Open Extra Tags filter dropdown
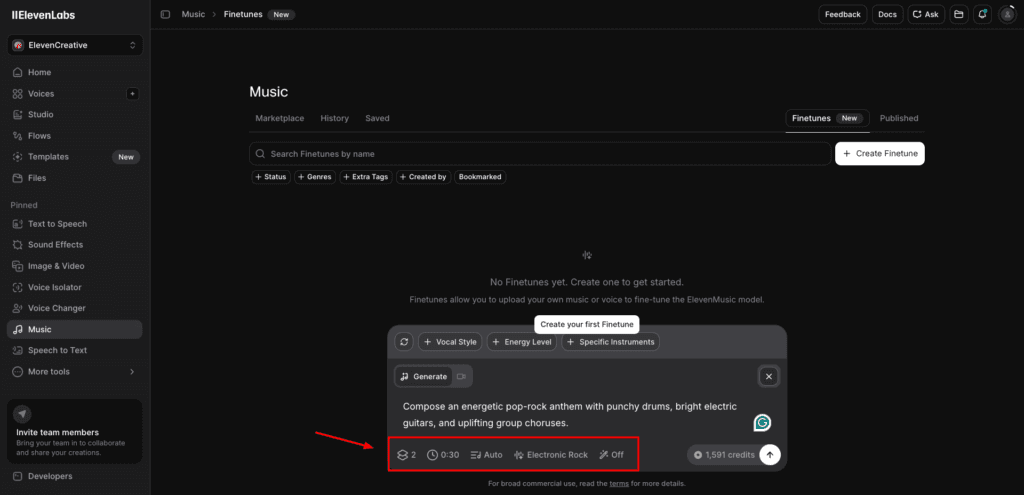This screenshot has height=495, width=1024. point(366,177)
